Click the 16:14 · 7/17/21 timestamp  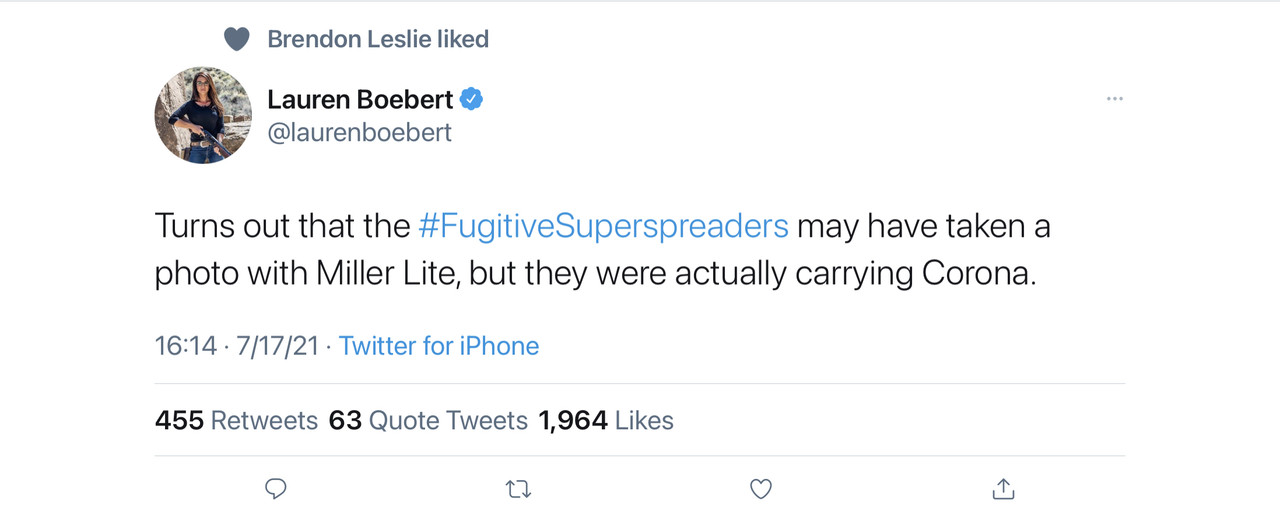236,346
